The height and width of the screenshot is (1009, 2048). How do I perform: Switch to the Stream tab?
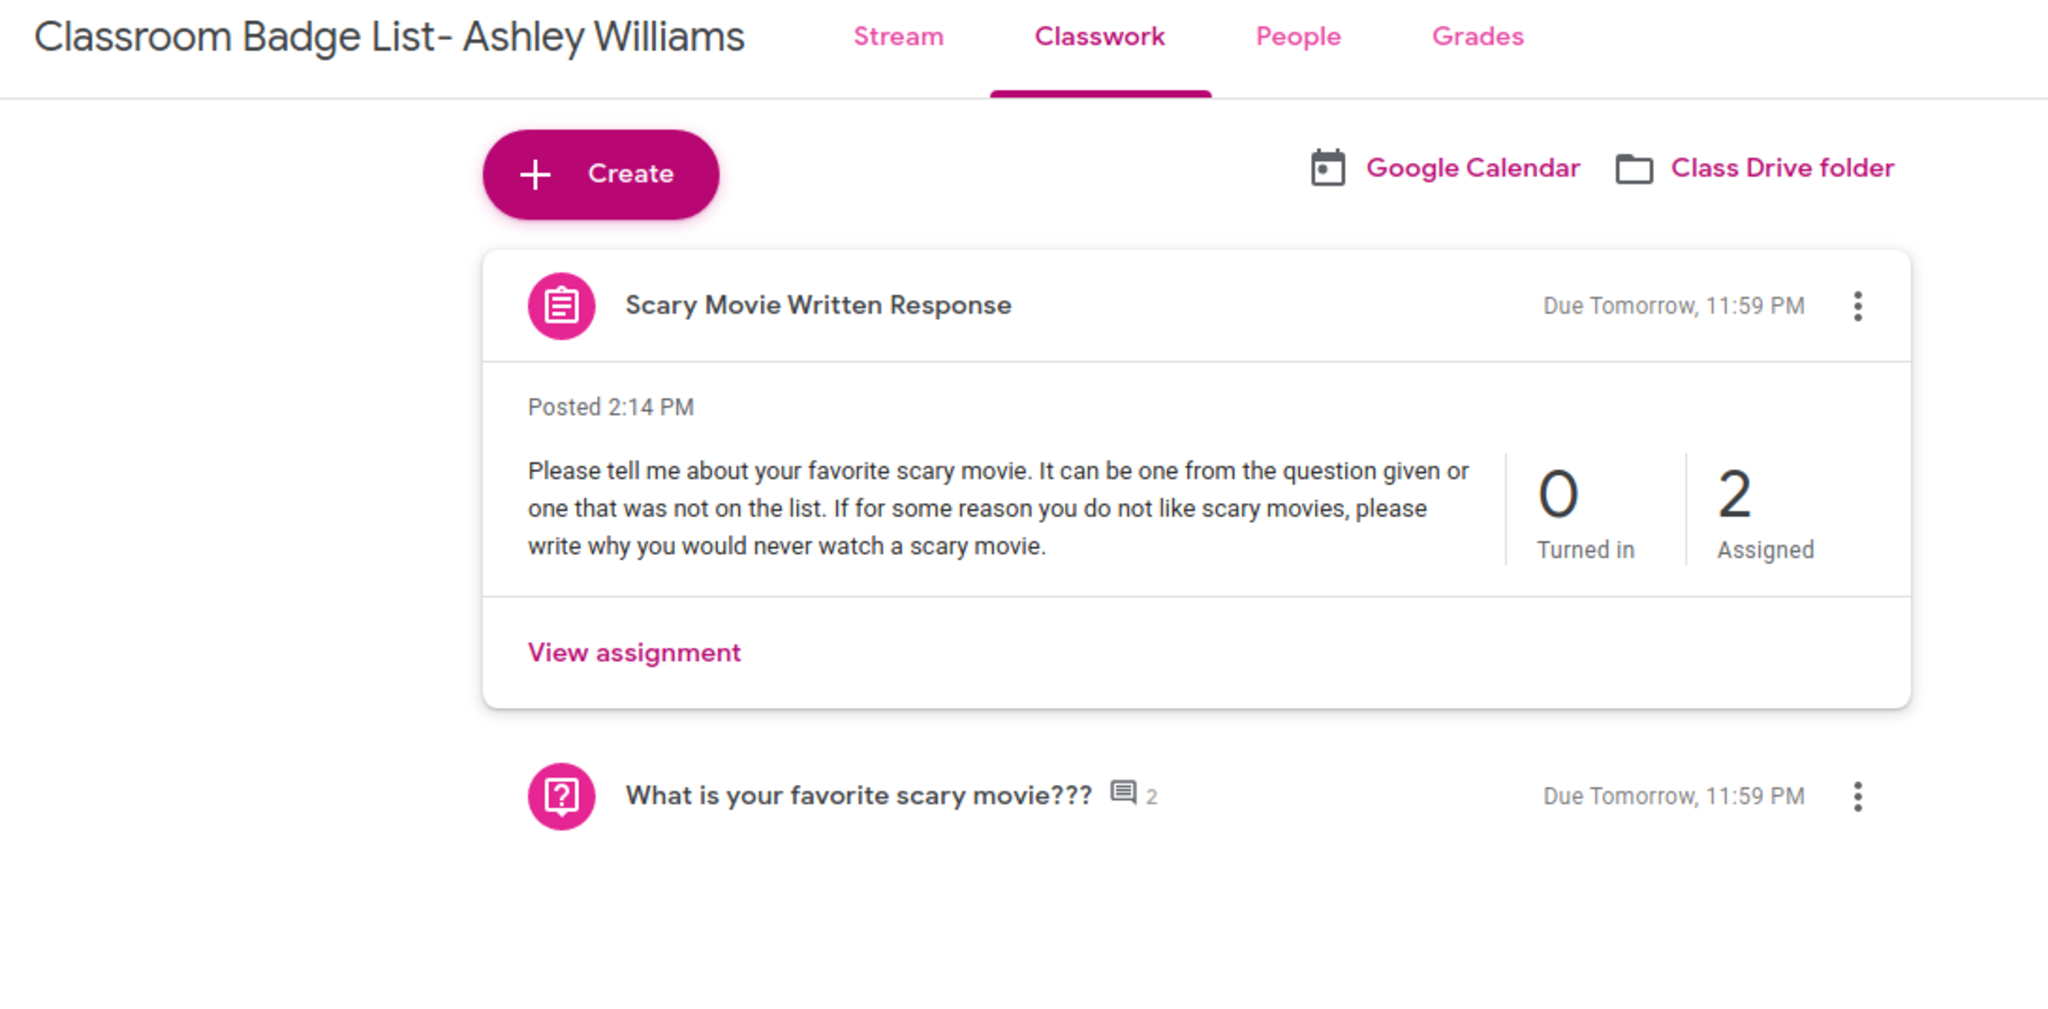898,37
